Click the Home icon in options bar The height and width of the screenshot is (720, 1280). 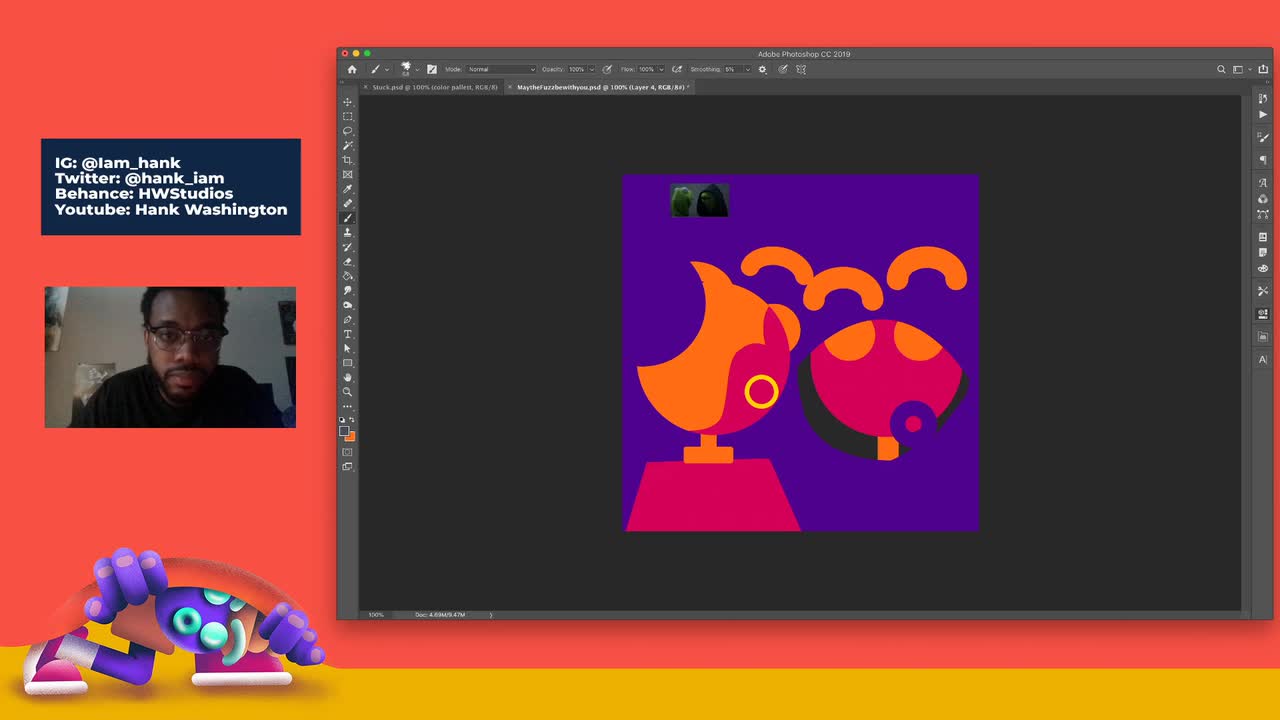coord(352,70)
